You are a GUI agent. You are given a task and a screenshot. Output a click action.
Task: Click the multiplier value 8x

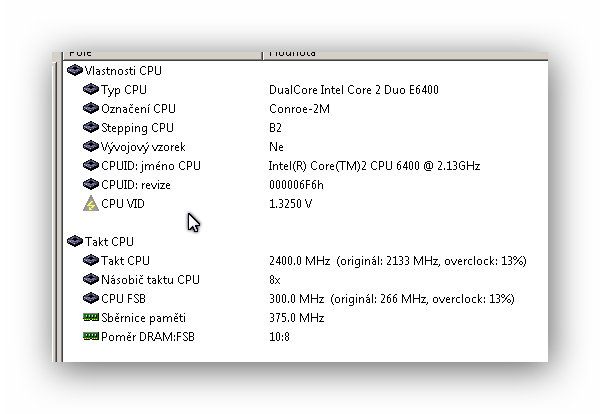tap(274, 280)
